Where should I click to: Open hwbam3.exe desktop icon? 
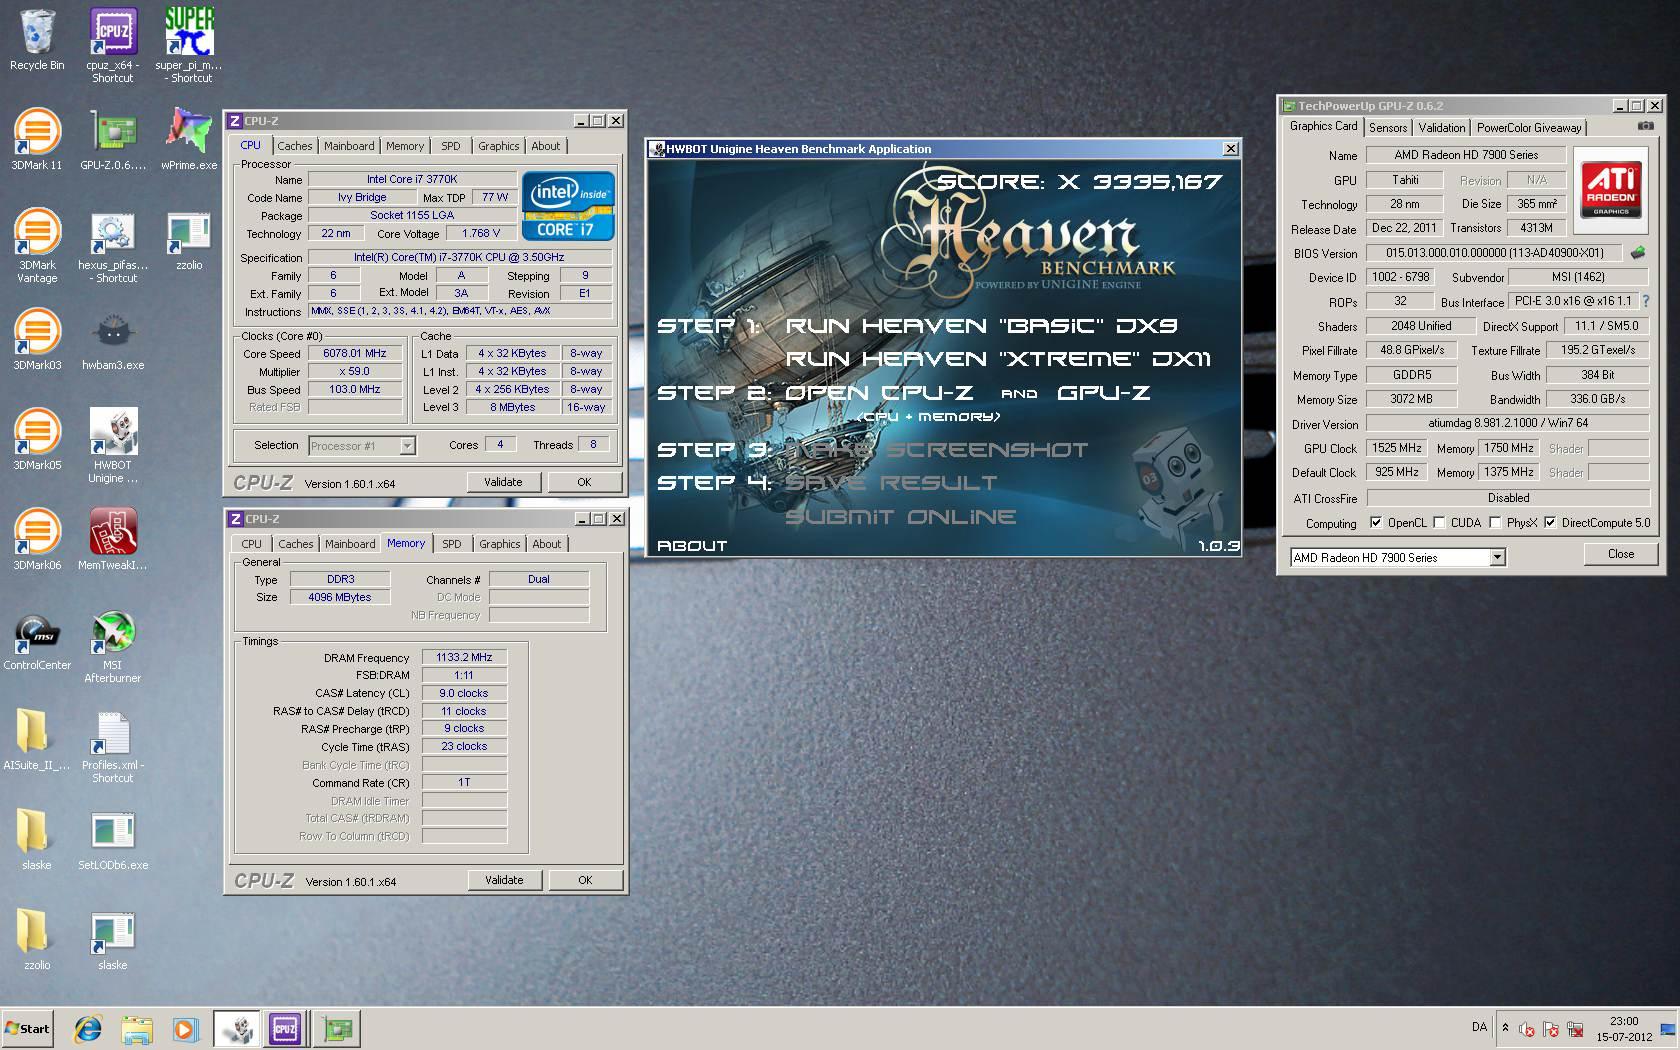[x=113, y=340]
